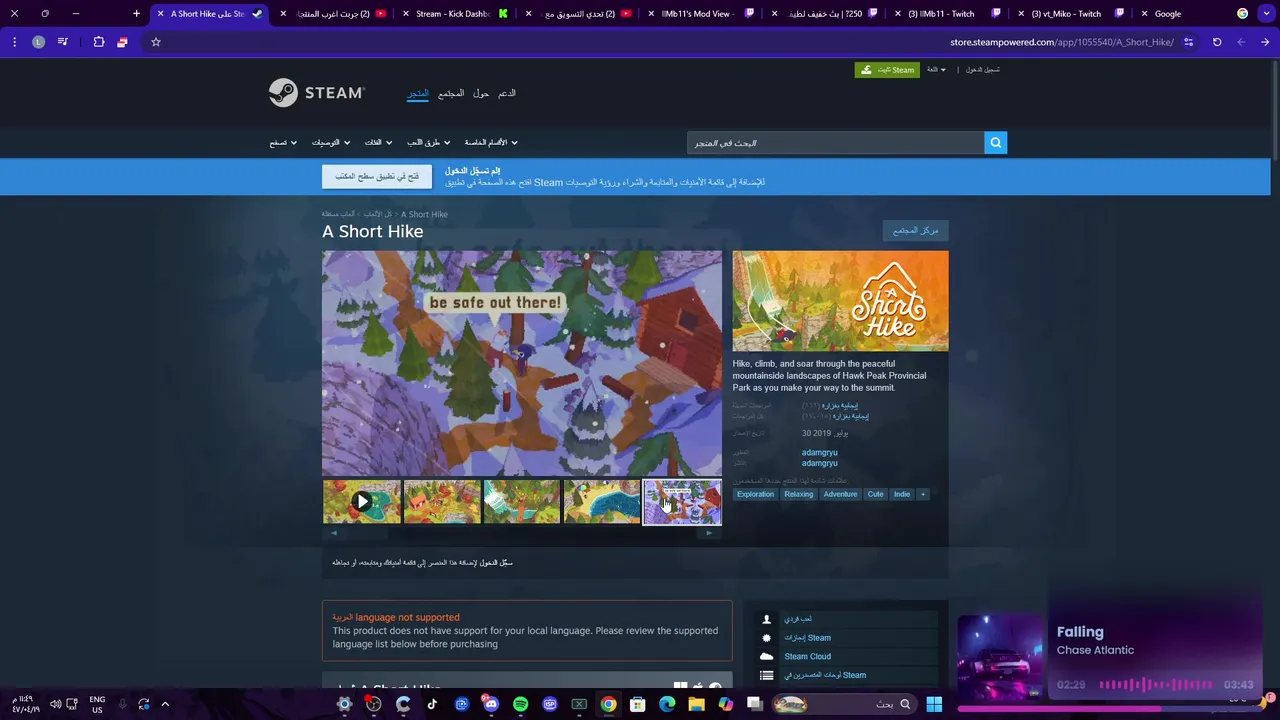The width and height of the screenshot is (1280, 720).
Task: Click the Steam Cloud cloud icon
Action: pyautogui.click(x=767, y=657)
